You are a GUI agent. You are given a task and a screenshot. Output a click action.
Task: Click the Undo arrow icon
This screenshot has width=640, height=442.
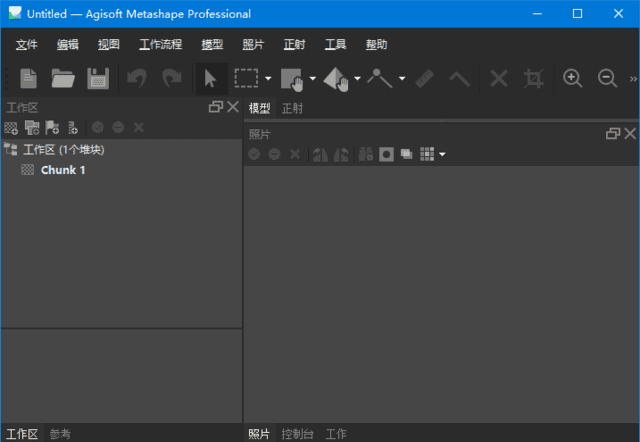136,78
